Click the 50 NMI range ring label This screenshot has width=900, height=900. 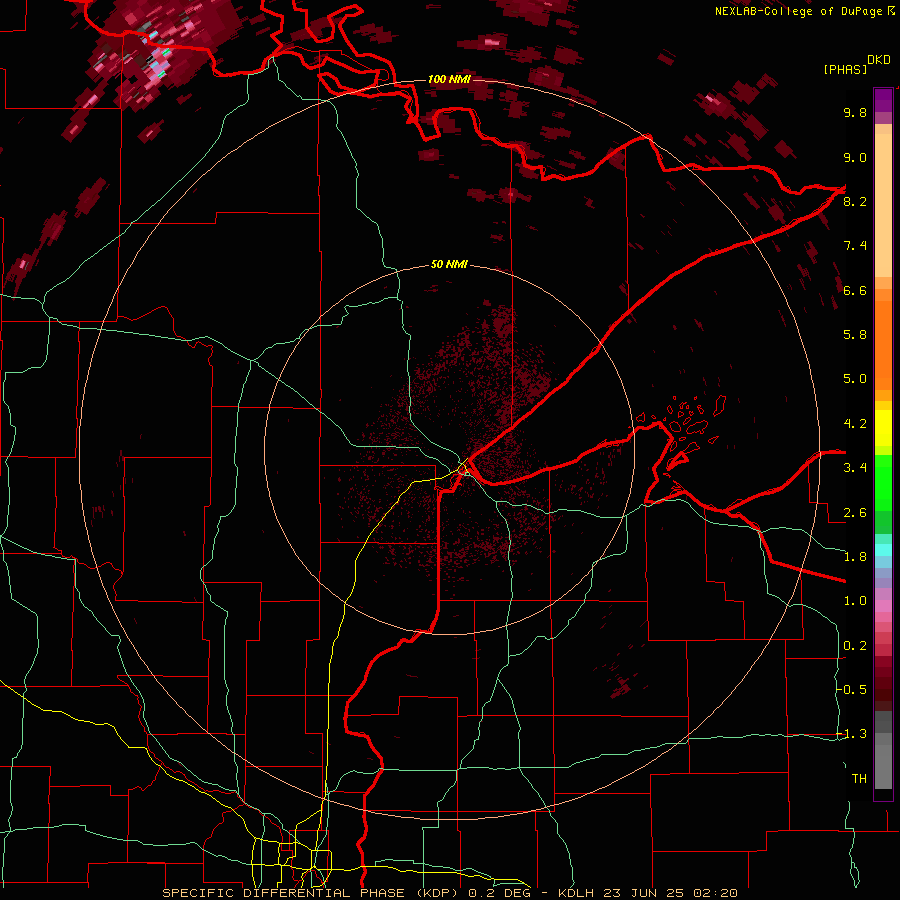[449, 265]
